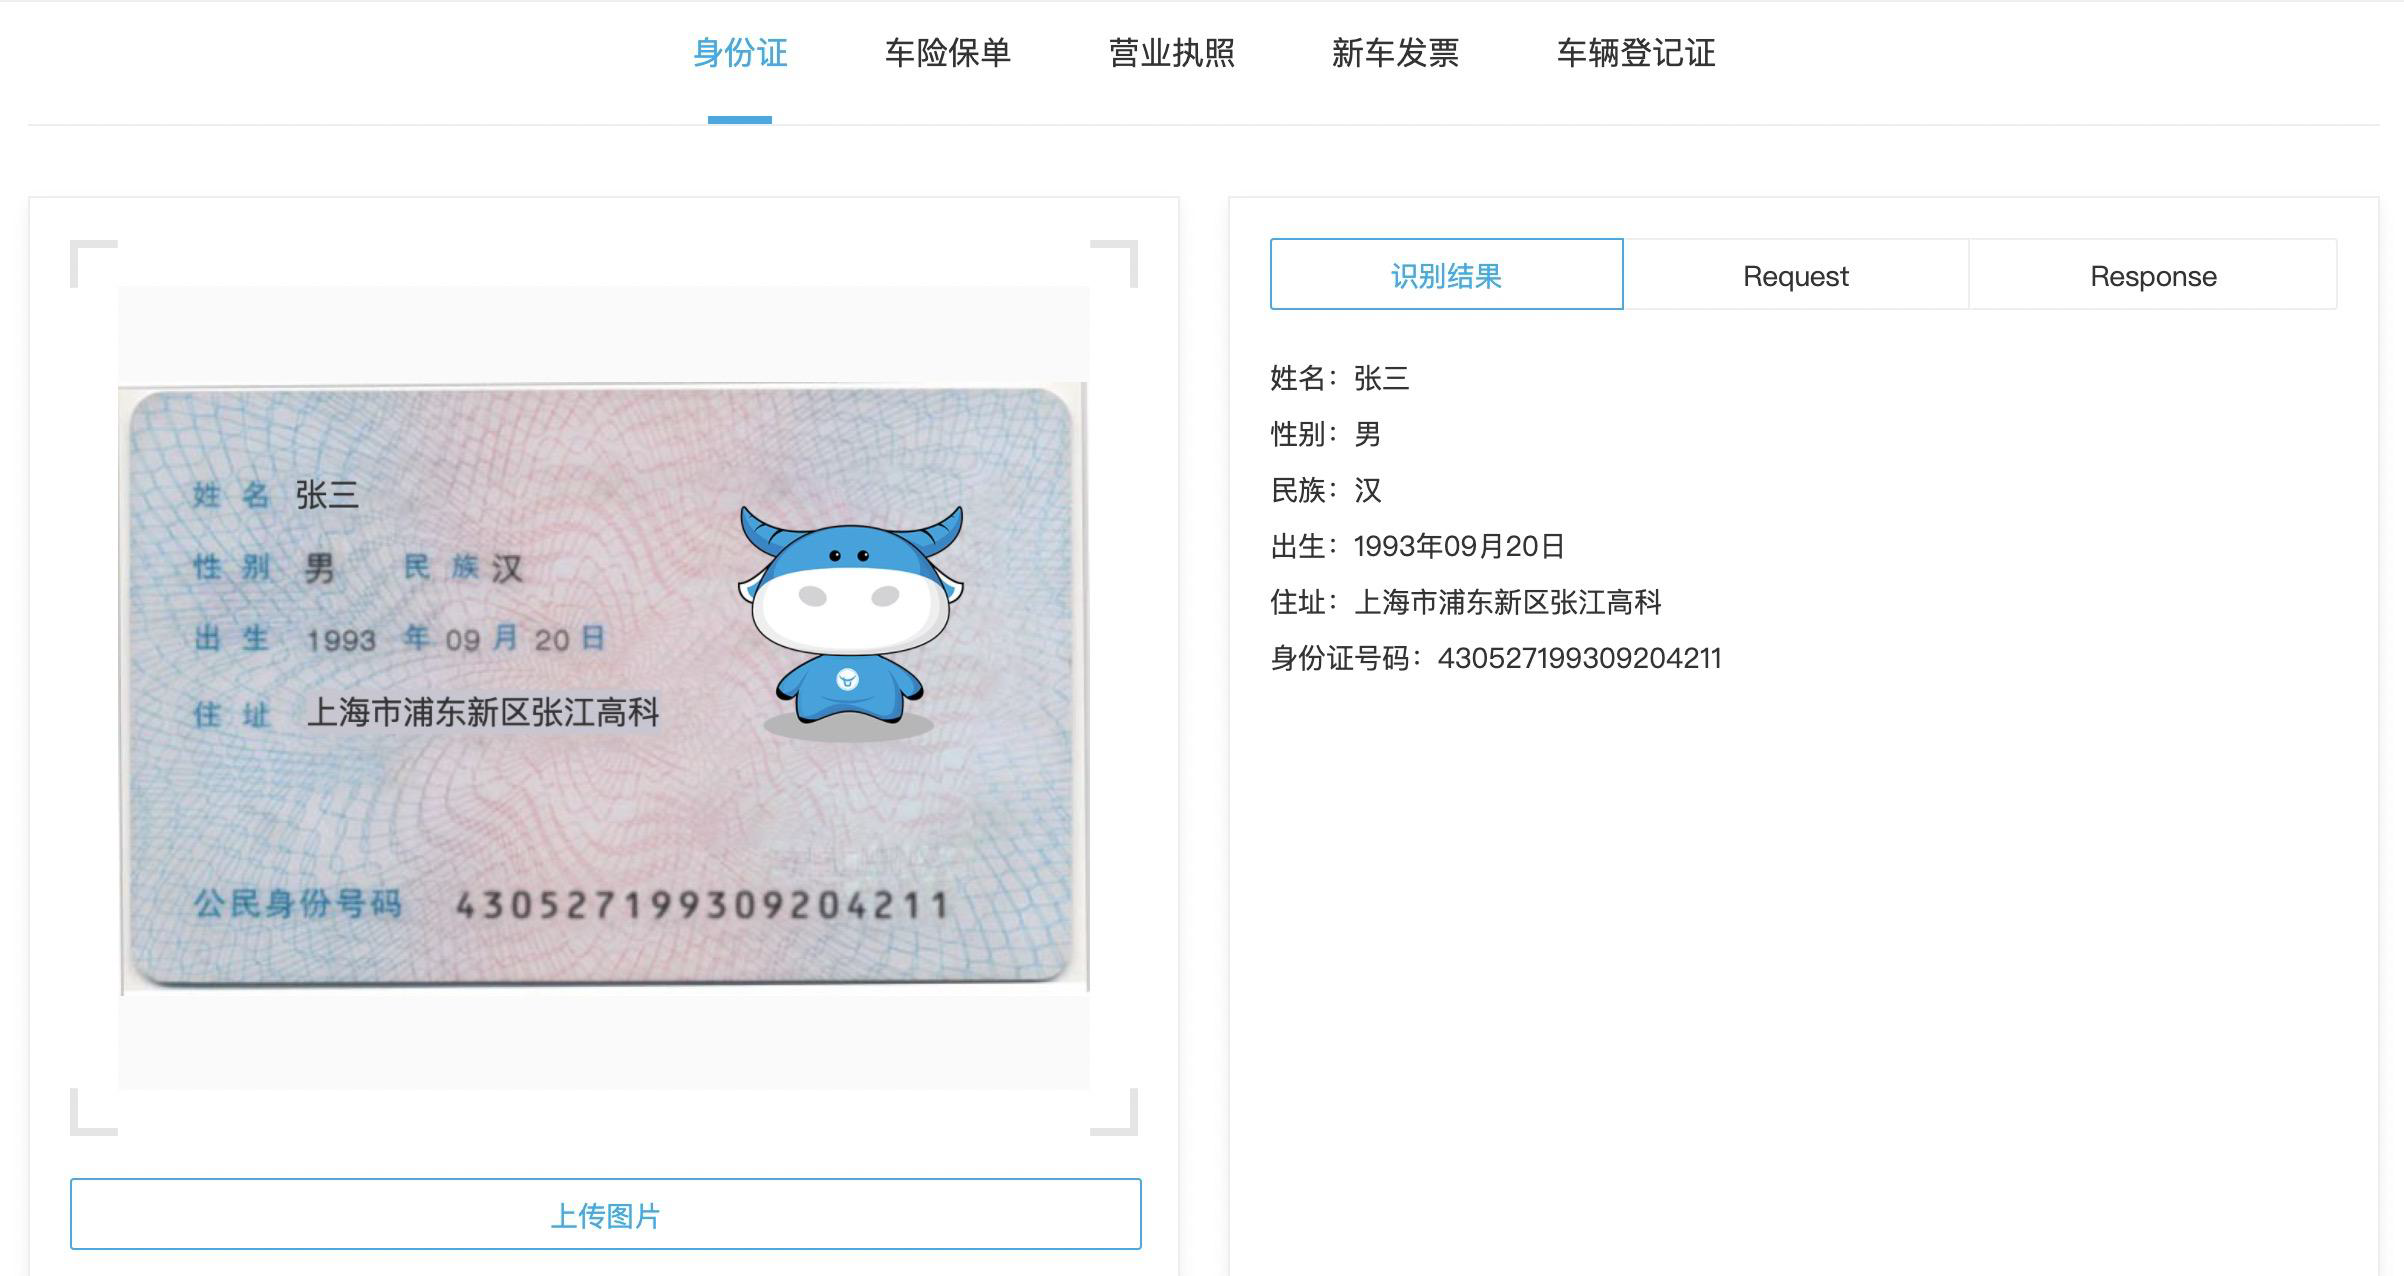Click the recognized 性别 result line

[x=1325, y=434]
